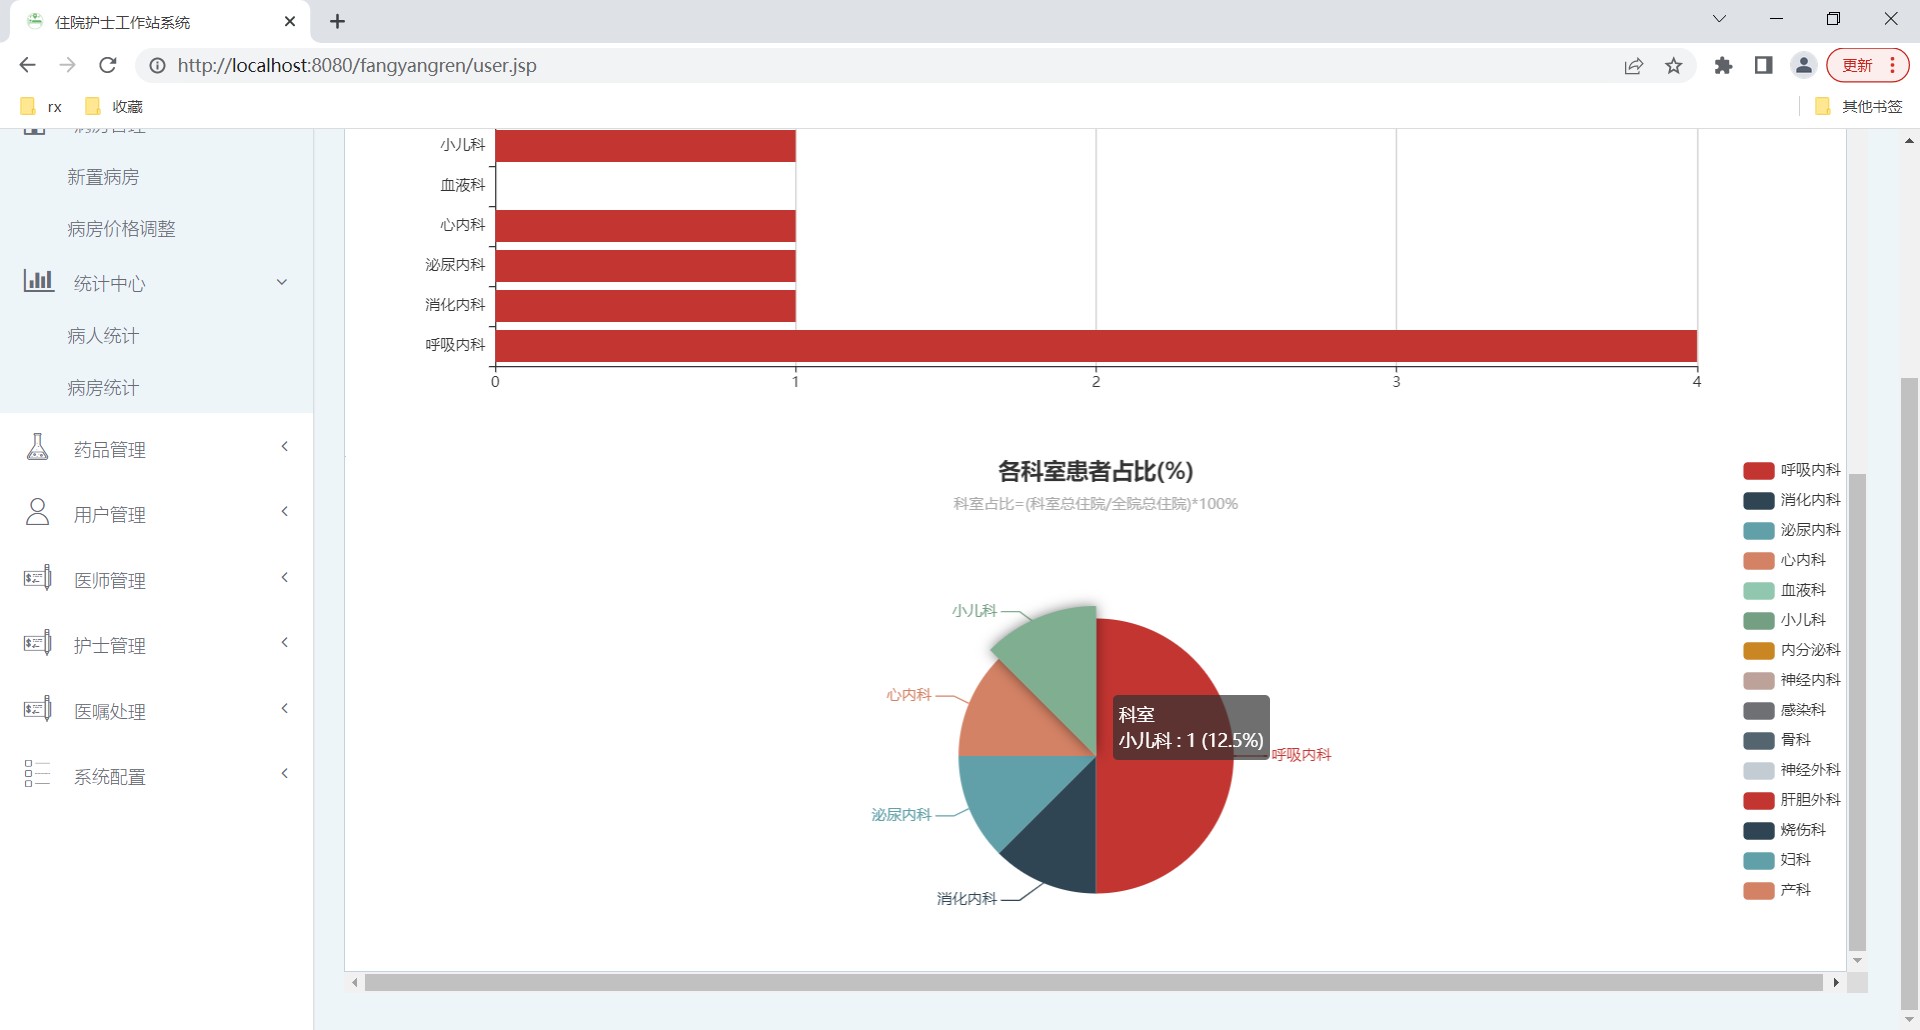Viewport: 1920px width, 1030px height.
Task: Expand the 护士管理 menu chevron
Action: [x=285, y=643]
